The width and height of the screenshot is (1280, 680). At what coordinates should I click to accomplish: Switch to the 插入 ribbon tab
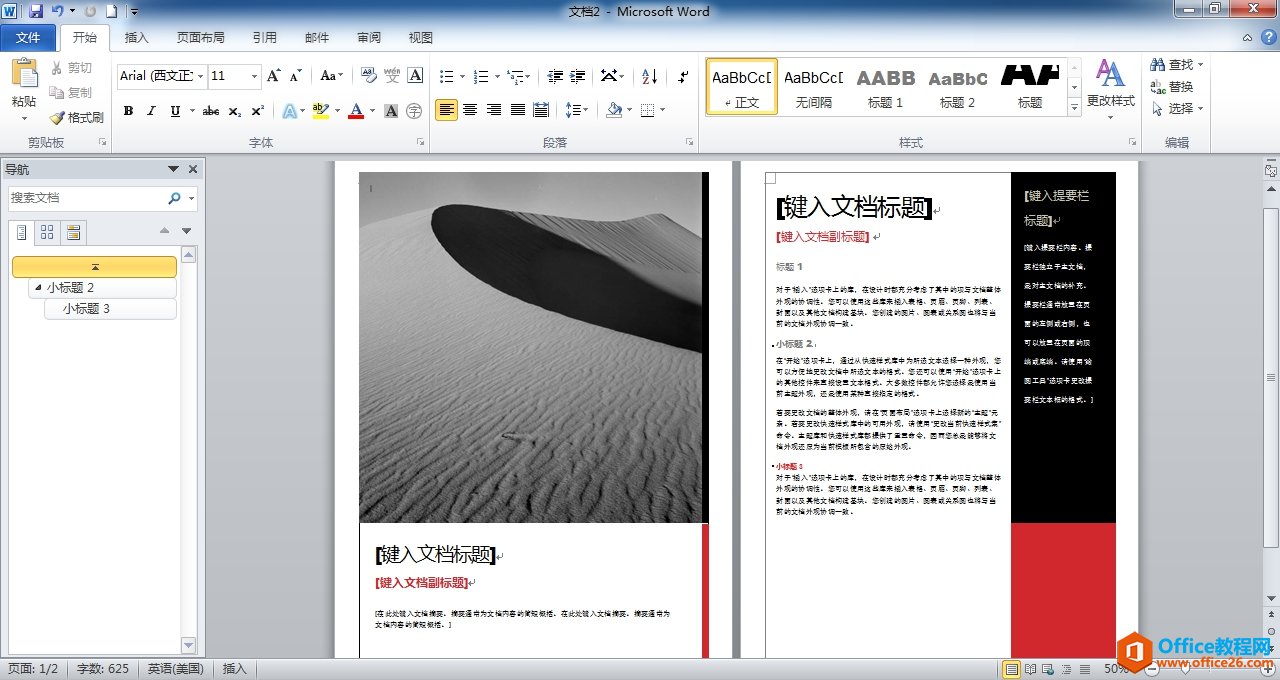[x=136, y=37]
